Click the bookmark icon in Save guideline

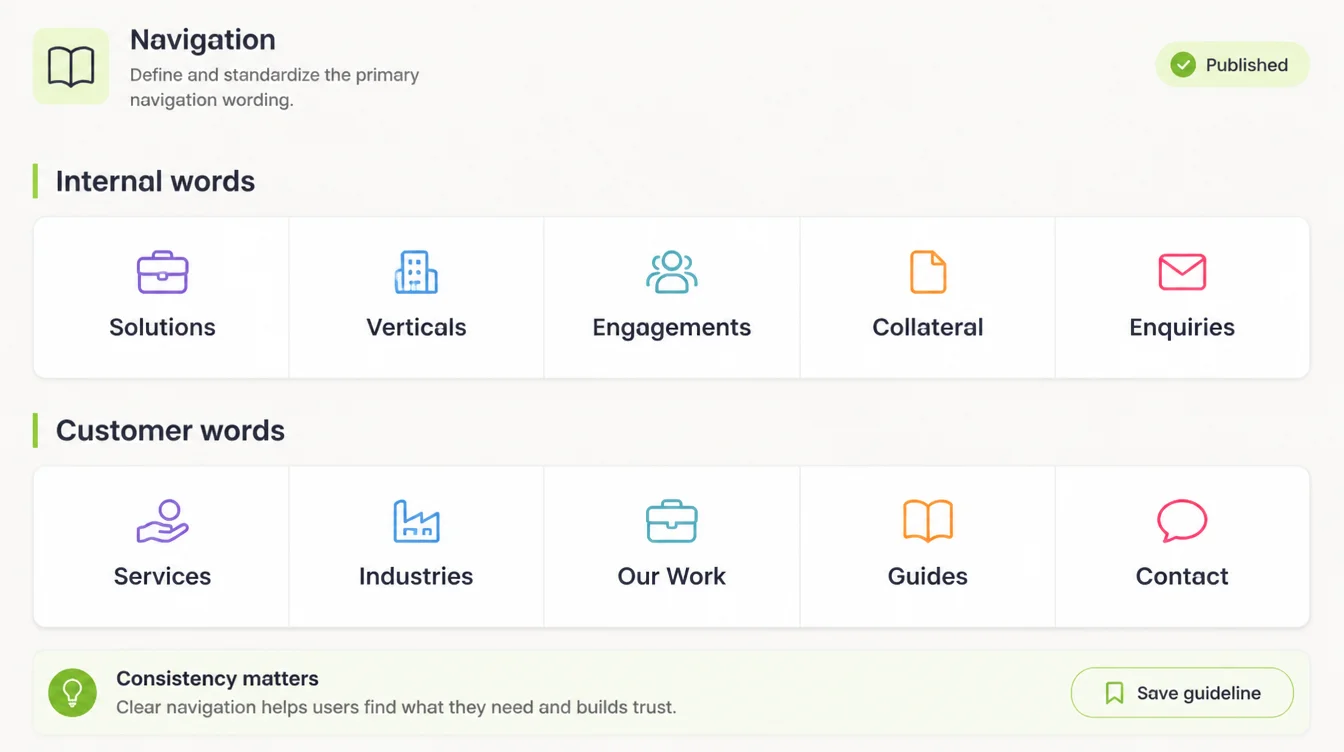[1114, 693]
